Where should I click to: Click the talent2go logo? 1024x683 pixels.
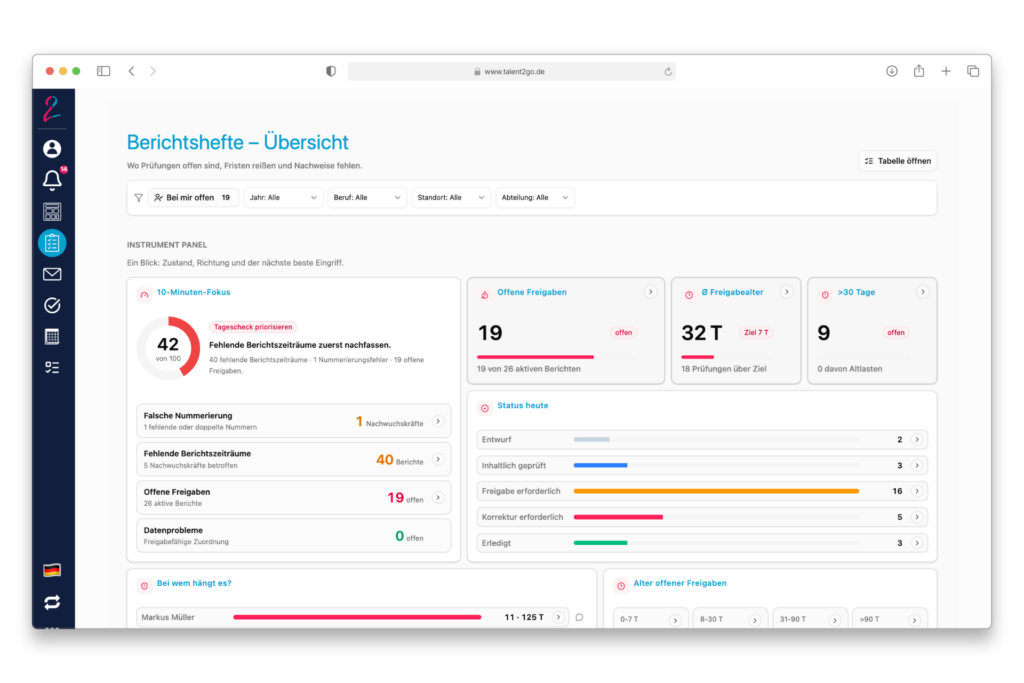pyautogui.click(x=52, y=108)
